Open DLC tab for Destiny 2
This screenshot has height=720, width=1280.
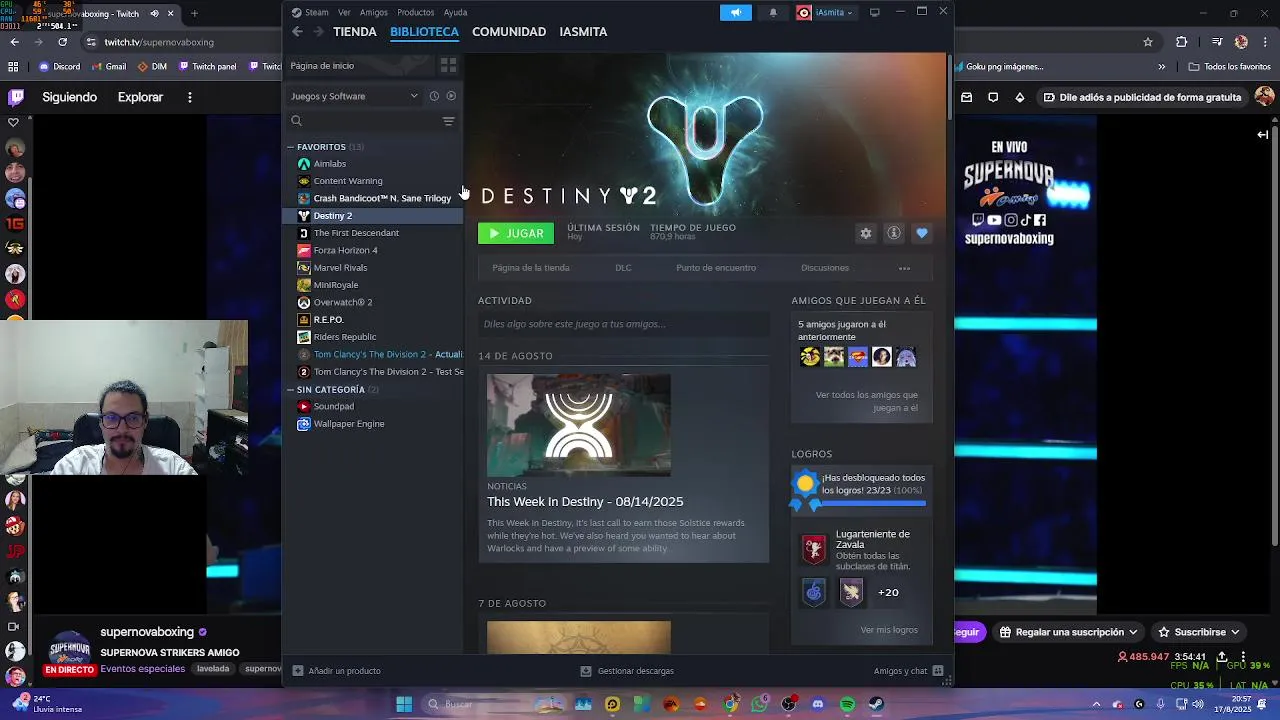coord(623,268)
